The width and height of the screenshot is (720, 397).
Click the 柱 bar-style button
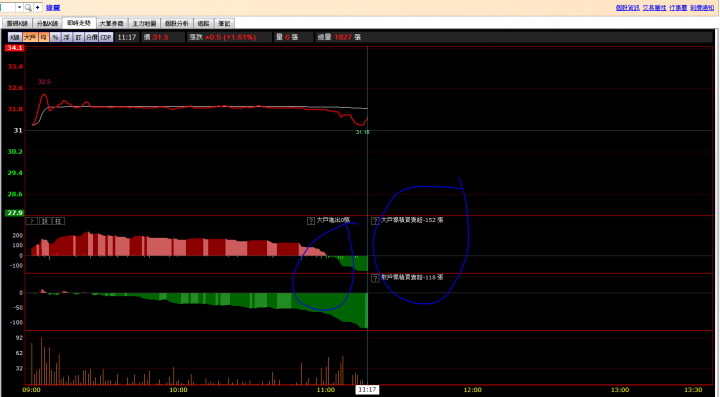point(58,221)
